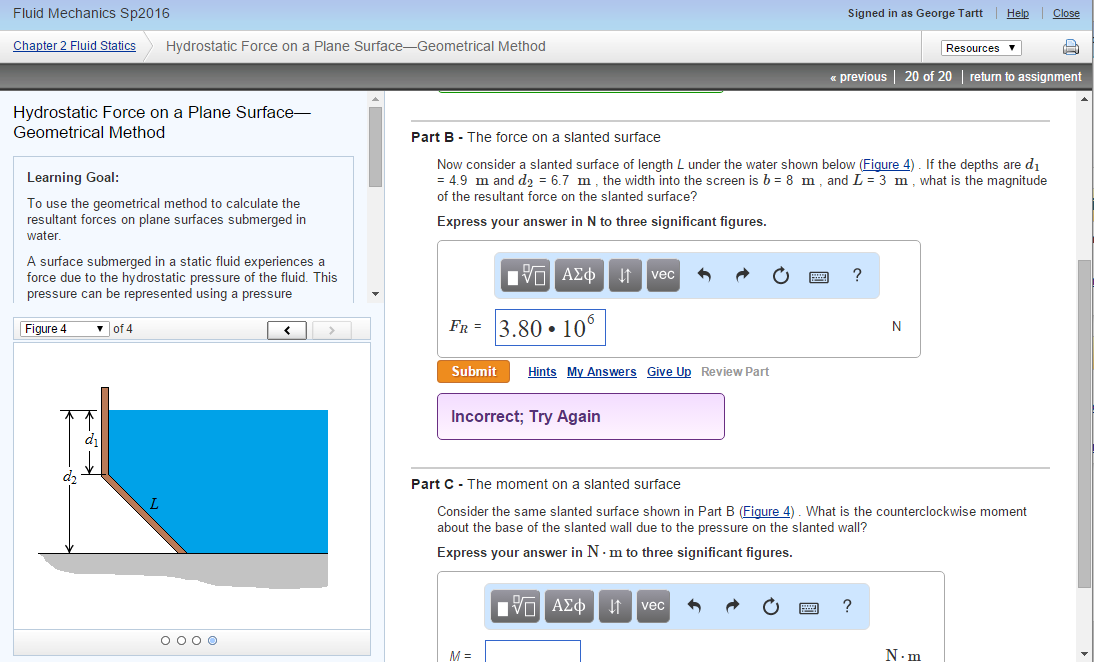This screenshot has width=1094, height=662.
Task: Click the help question mark in Part B toolbar
Action: 857,276
